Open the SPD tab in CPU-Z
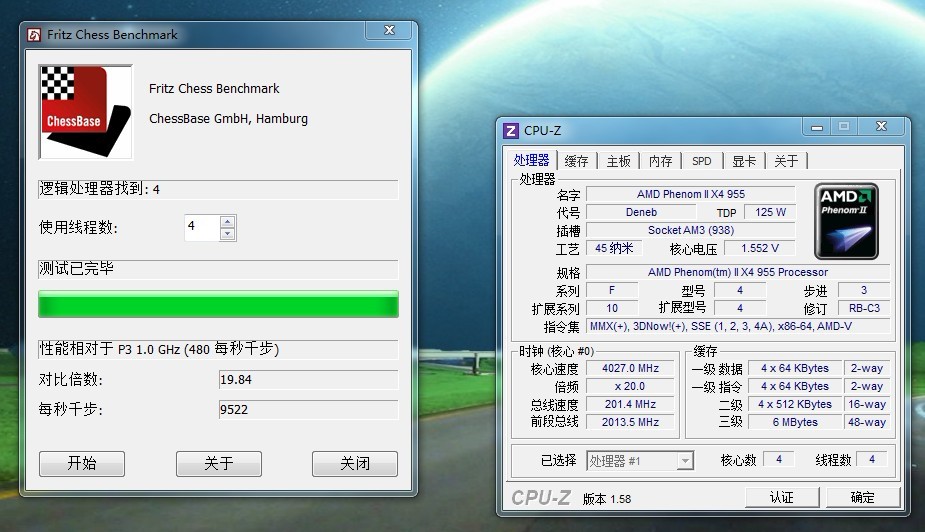This screenshot has height=532, width=925. click(701, 162)
